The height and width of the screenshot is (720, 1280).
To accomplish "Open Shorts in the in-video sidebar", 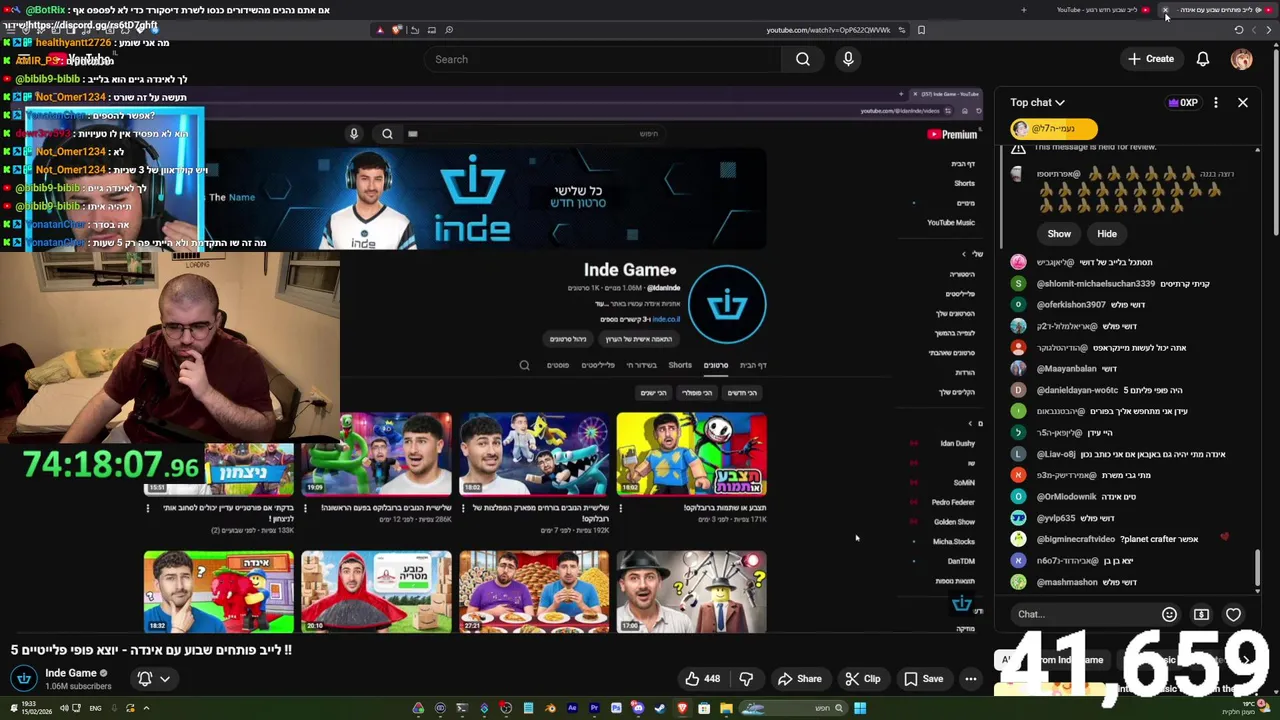I will 964,183.
